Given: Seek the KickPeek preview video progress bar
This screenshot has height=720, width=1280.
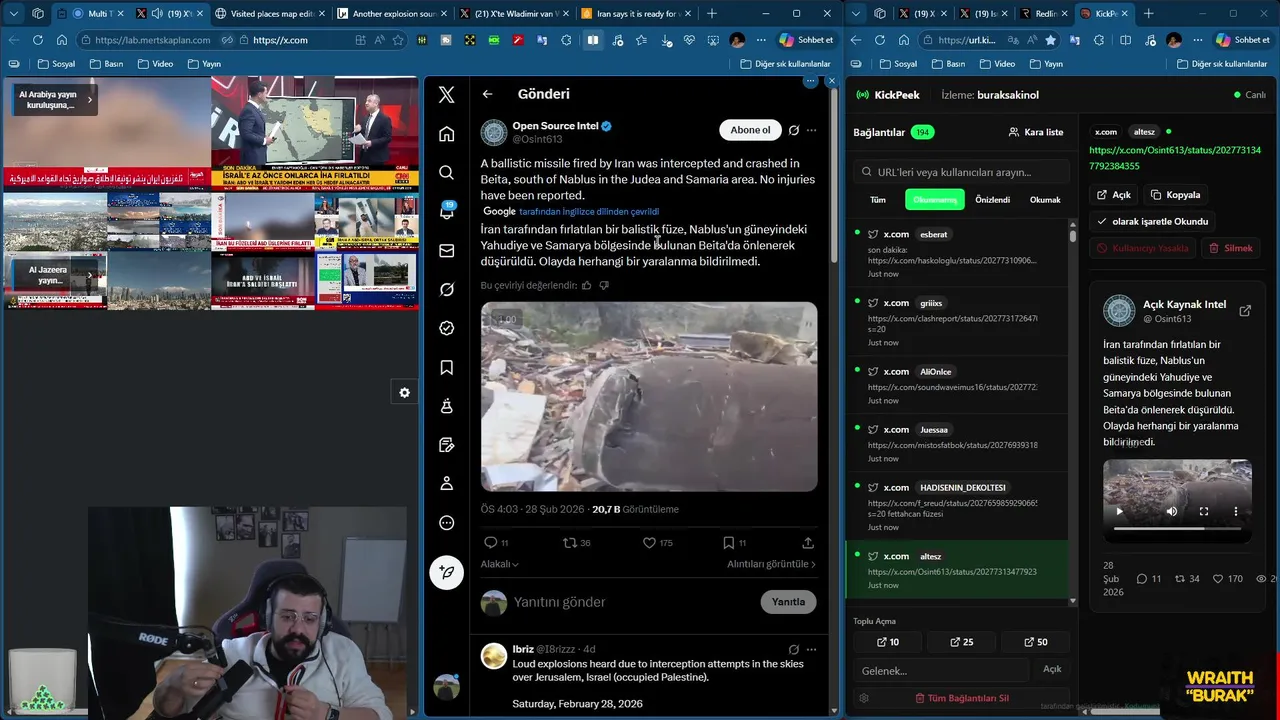Looking at the screenshot, I should (x=1177, y=528).
